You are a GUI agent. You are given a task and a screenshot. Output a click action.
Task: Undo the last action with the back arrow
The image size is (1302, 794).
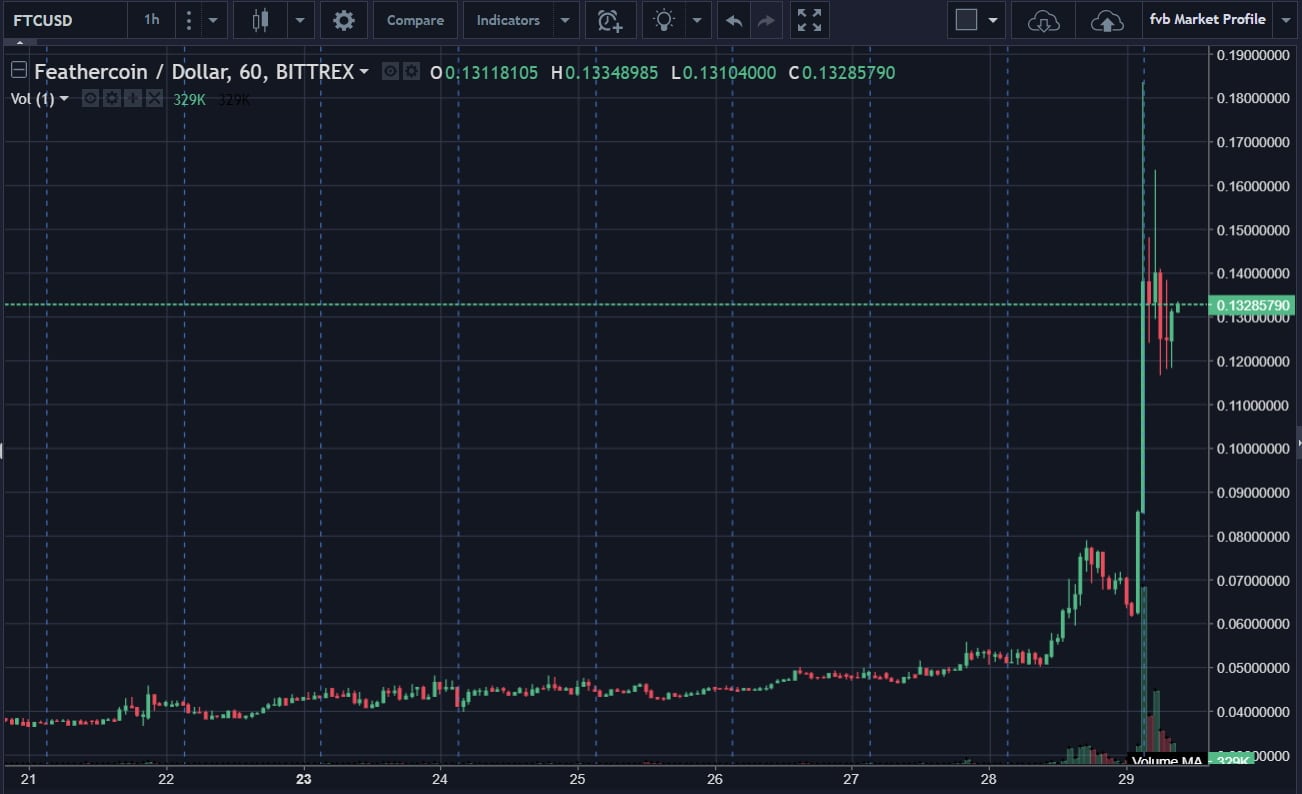(x=735, y=20)
